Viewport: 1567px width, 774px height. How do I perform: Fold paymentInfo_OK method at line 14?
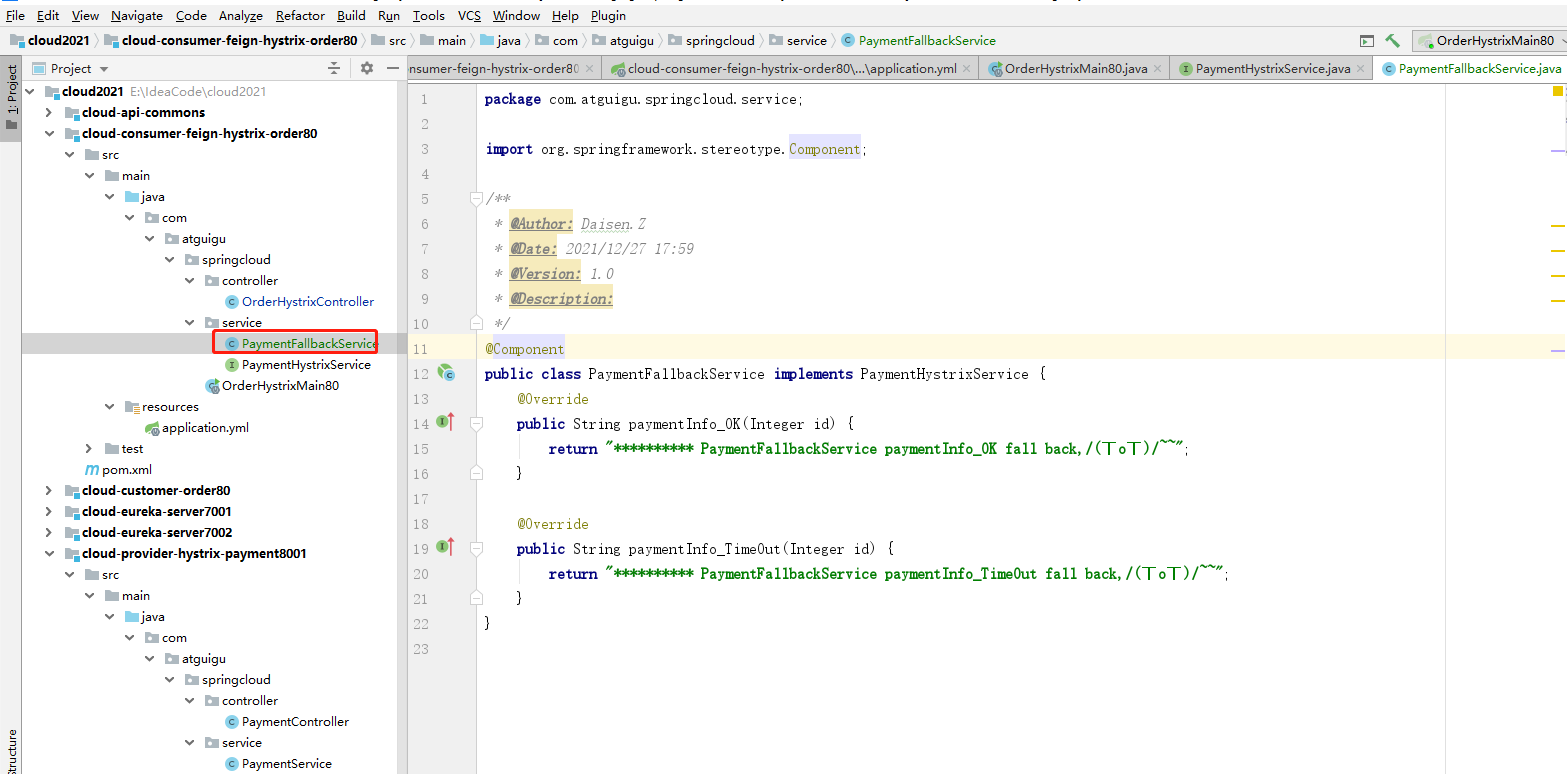(476, 424)
